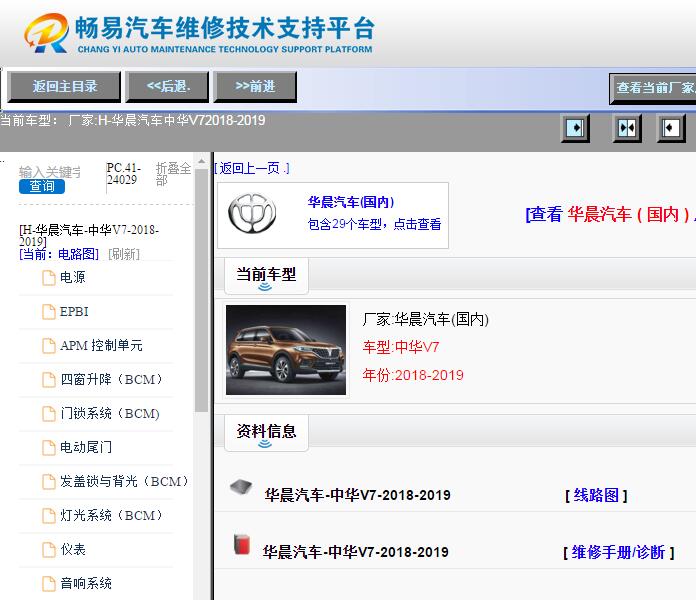Select 电动尾门 tree item

[86, 447]
